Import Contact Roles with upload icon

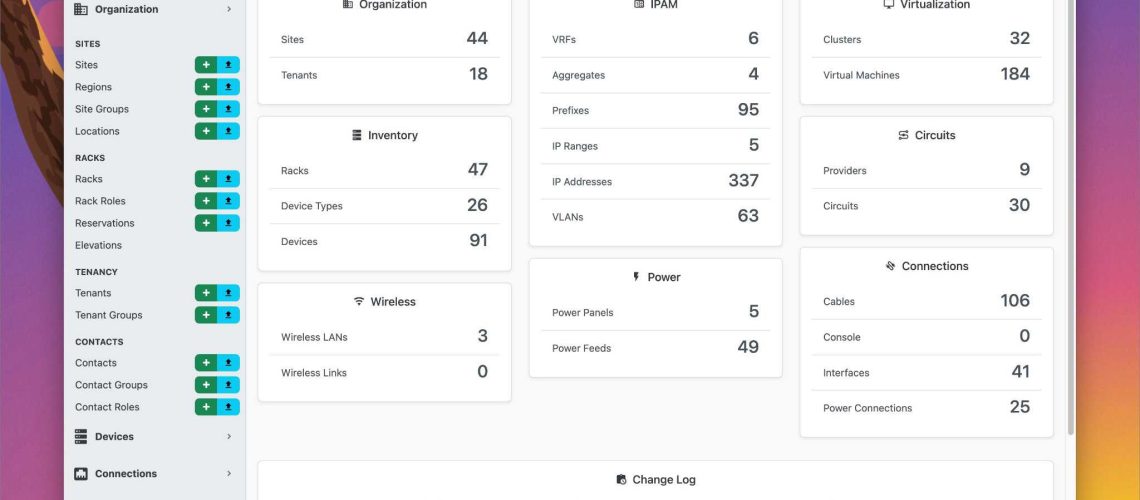coord(229,407)
